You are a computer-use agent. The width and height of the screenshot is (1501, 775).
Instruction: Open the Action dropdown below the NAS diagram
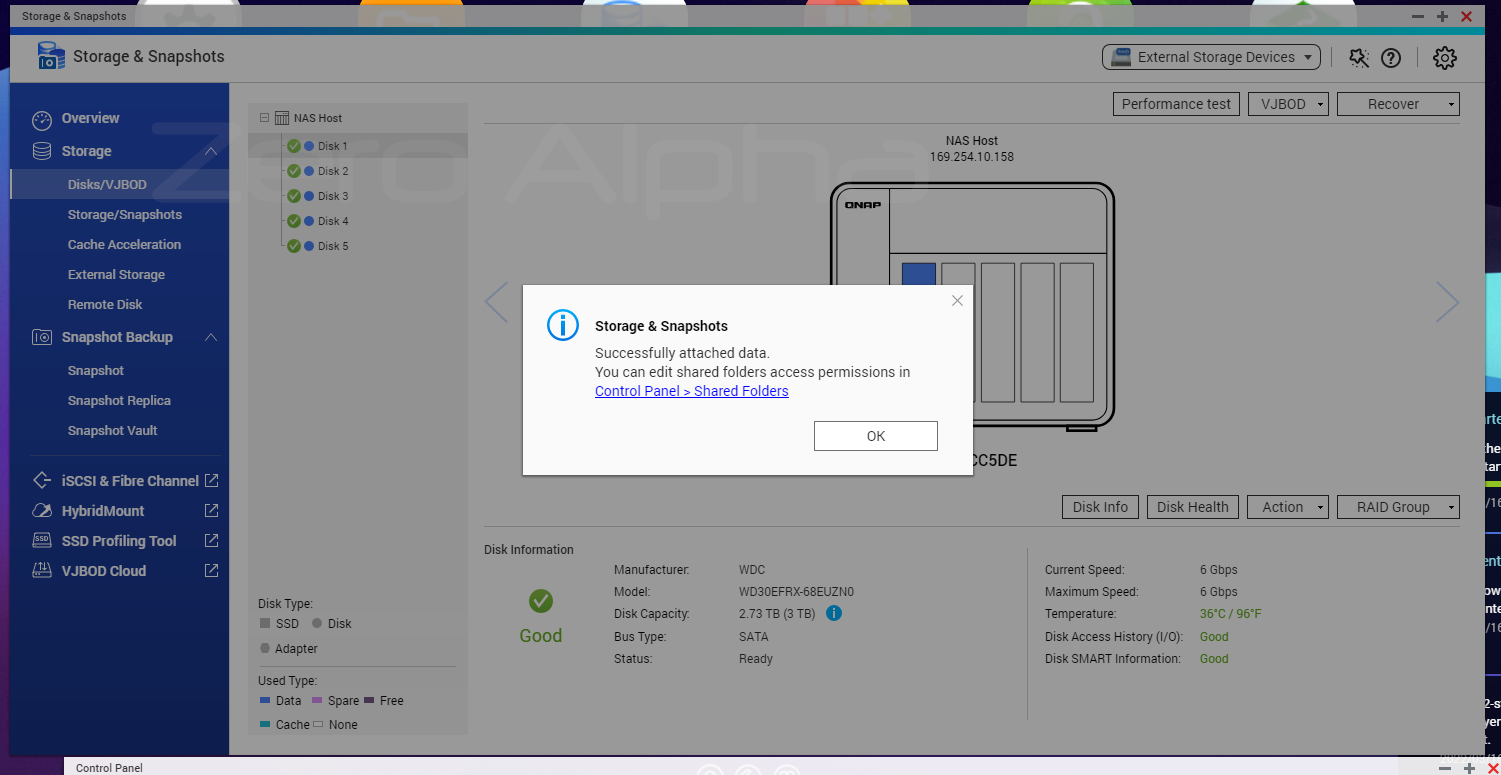pyautogui.click(x=1287, y=507)
